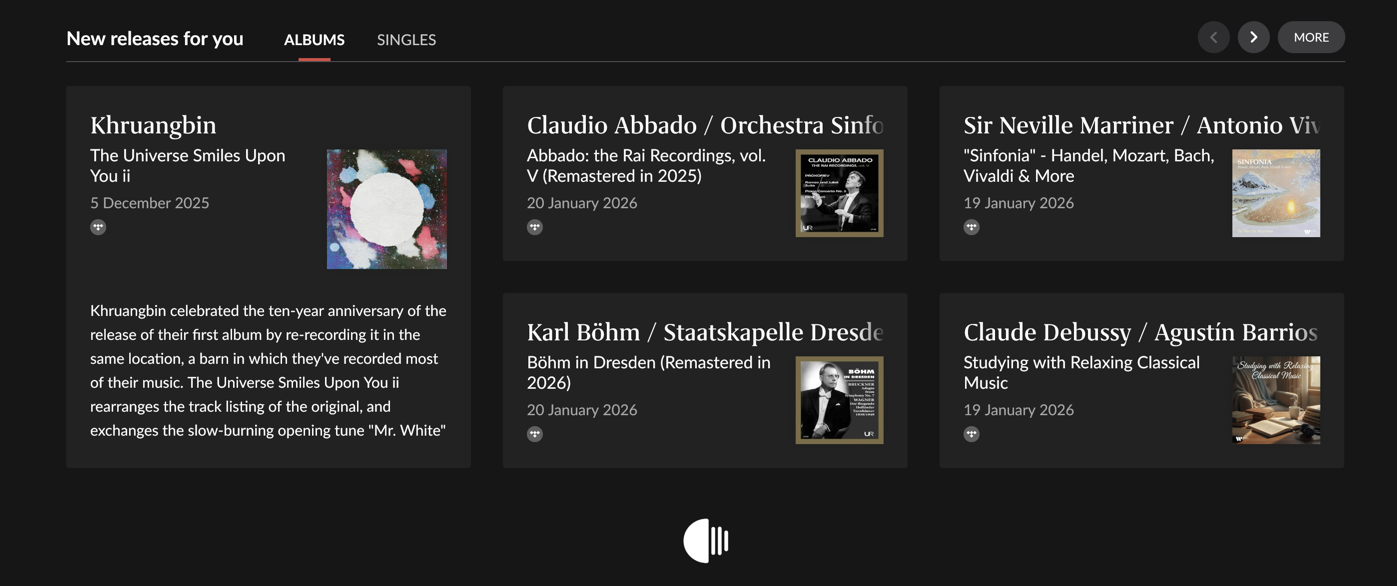
Task: Click the Tidal icon under Studying with Relaxing Classical
Action: pyautogui.click(x=971, y=434)
